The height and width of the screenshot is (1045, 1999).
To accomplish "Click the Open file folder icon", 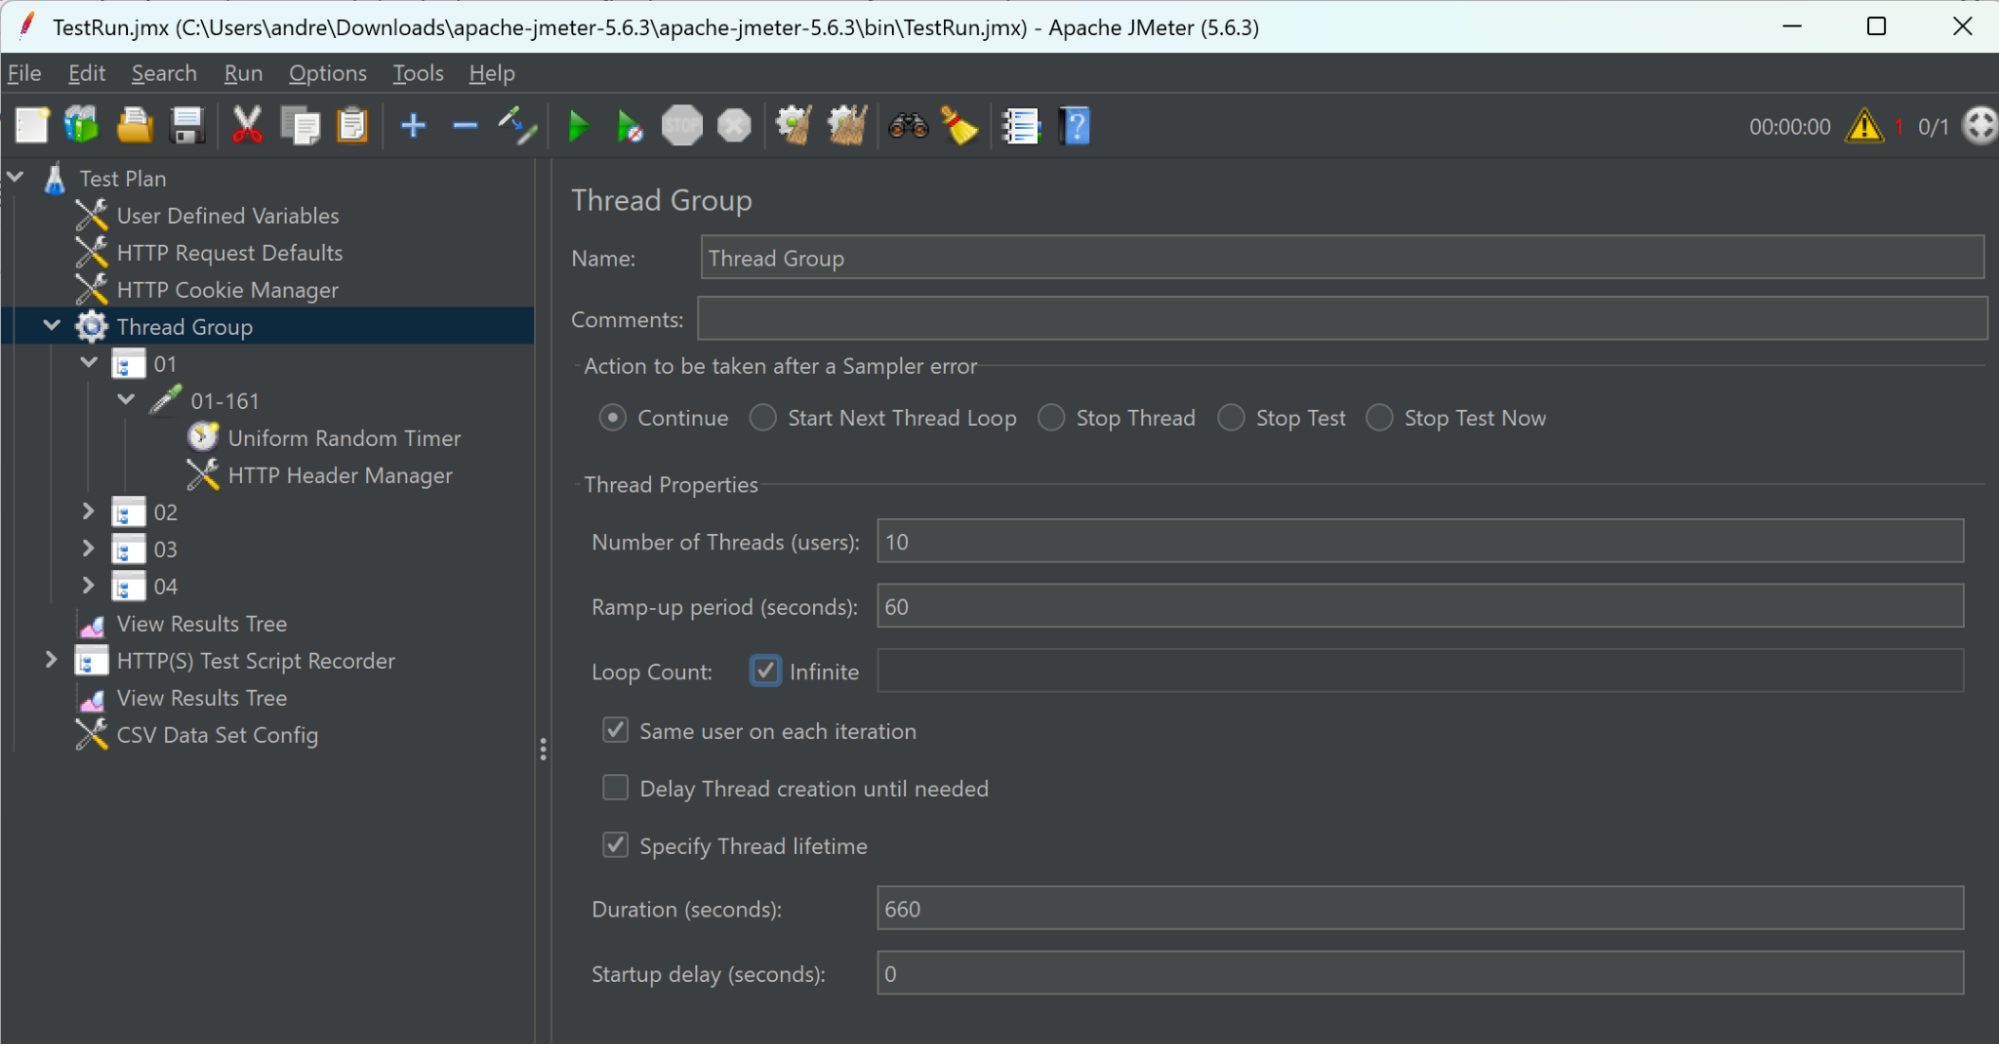I will (135, 126).
